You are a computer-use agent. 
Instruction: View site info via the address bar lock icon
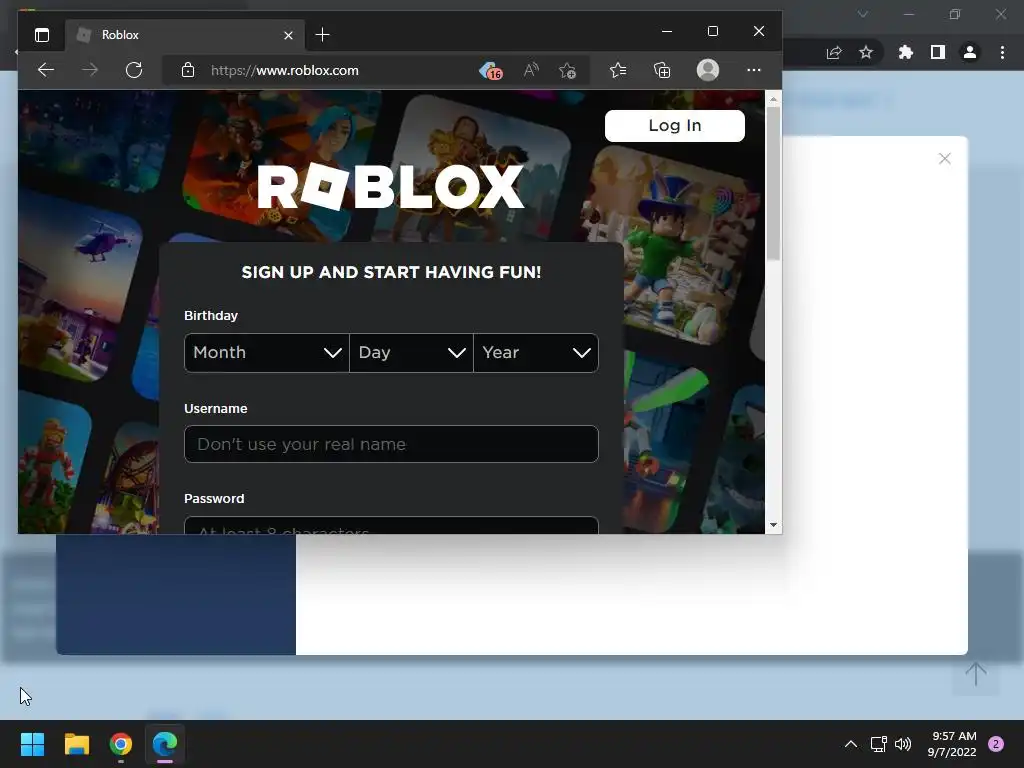point(188,70)
